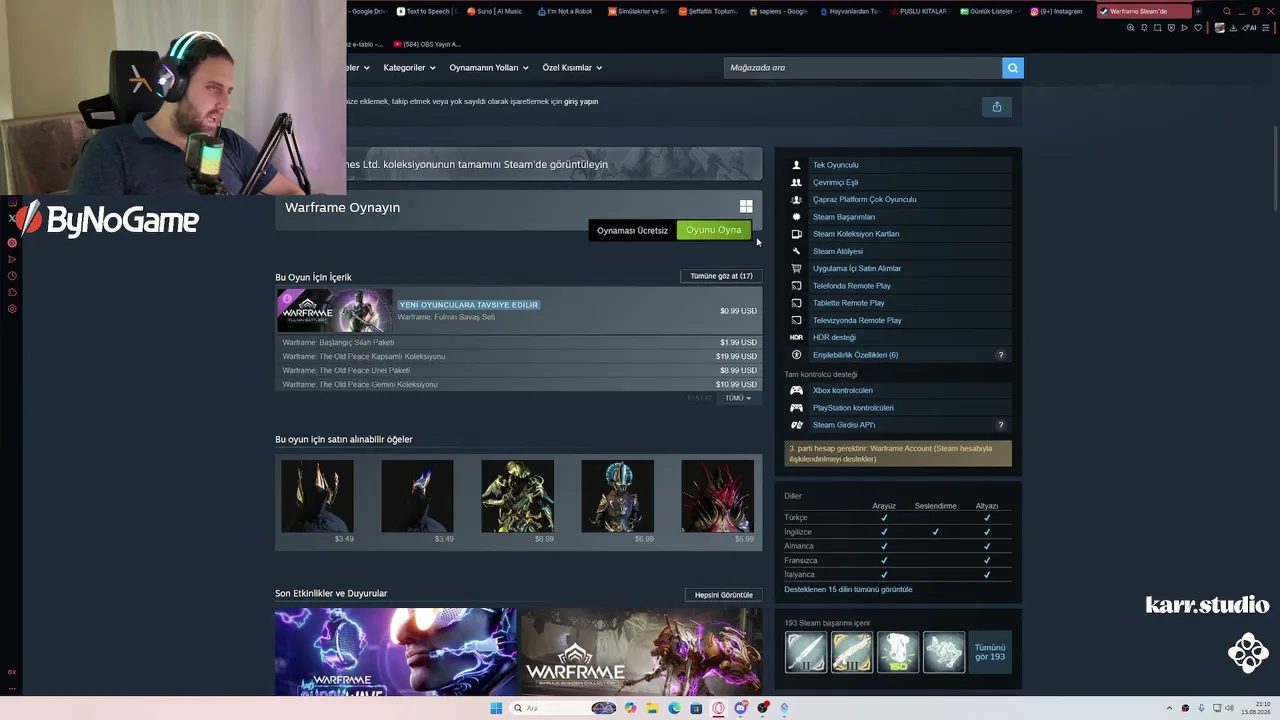
Task: Click the giriş yapın login link
Action: pyautogui.click(x=581, y=102)
